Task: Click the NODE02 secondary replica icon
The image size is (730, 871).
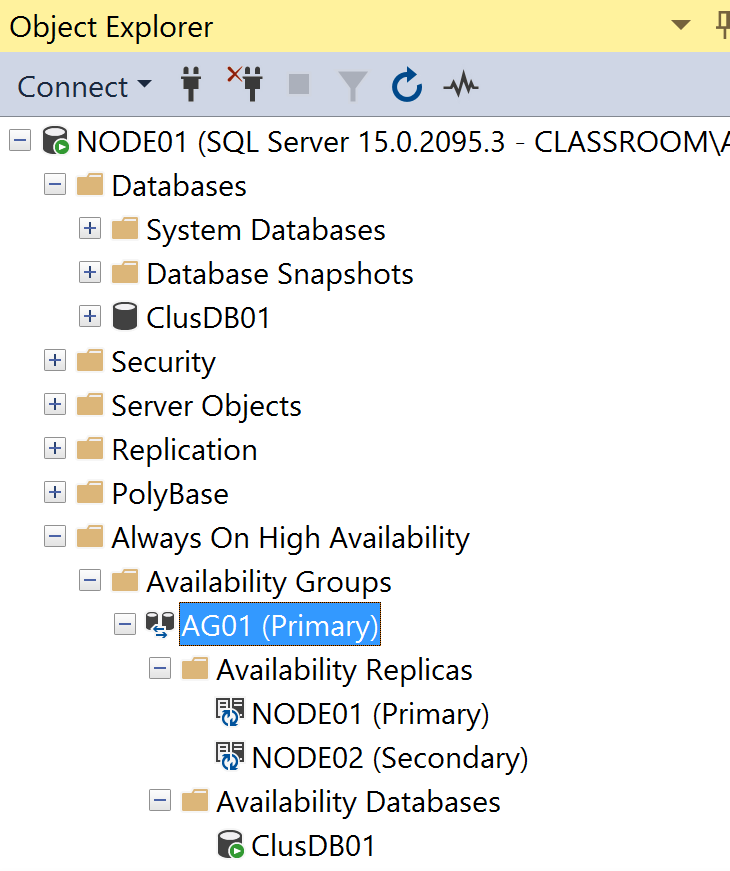Action: click(230, 758)
